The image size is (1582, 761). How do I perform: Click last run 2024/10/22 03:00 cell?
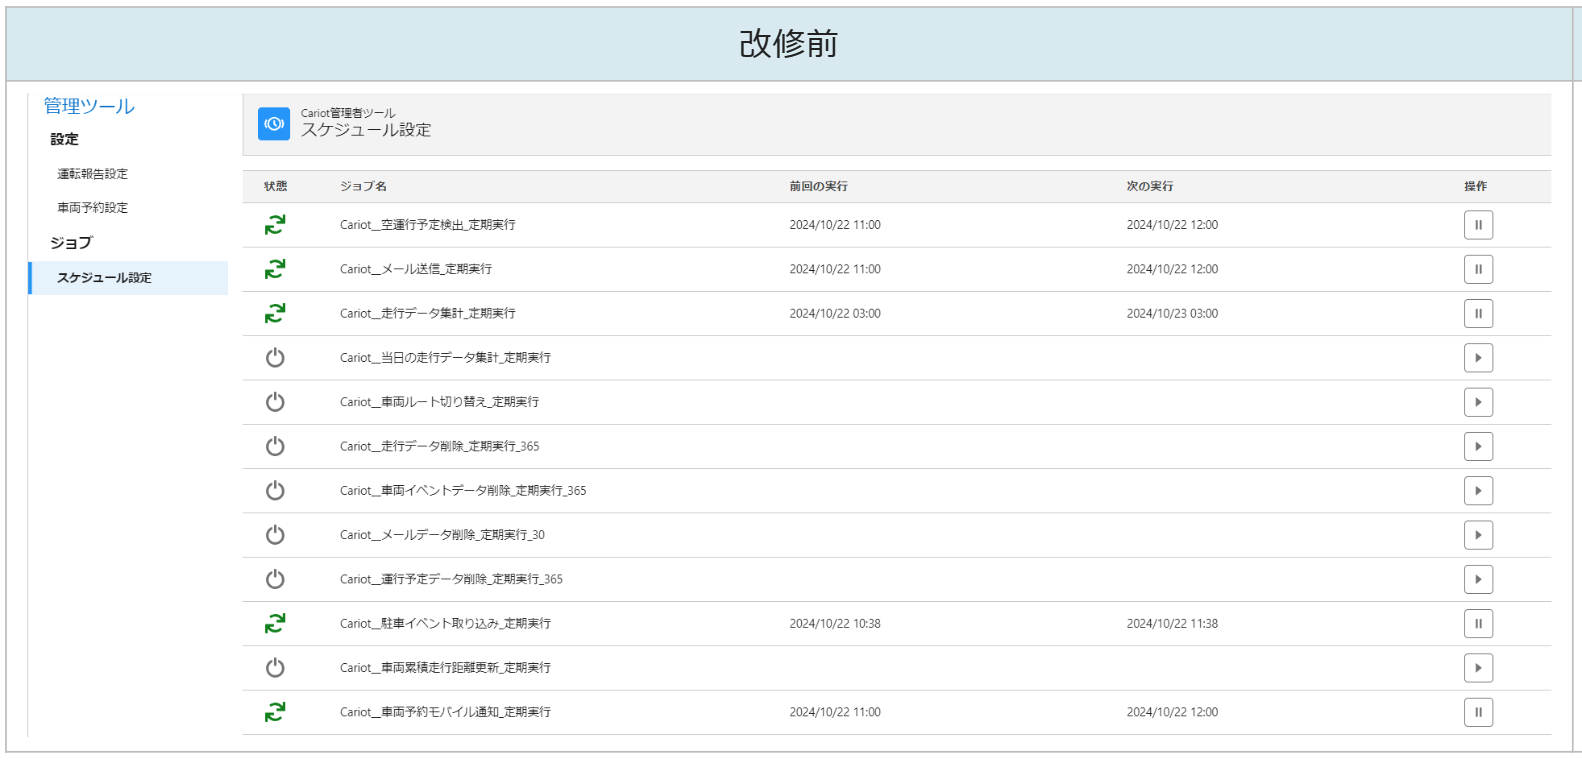pos(835,314)
